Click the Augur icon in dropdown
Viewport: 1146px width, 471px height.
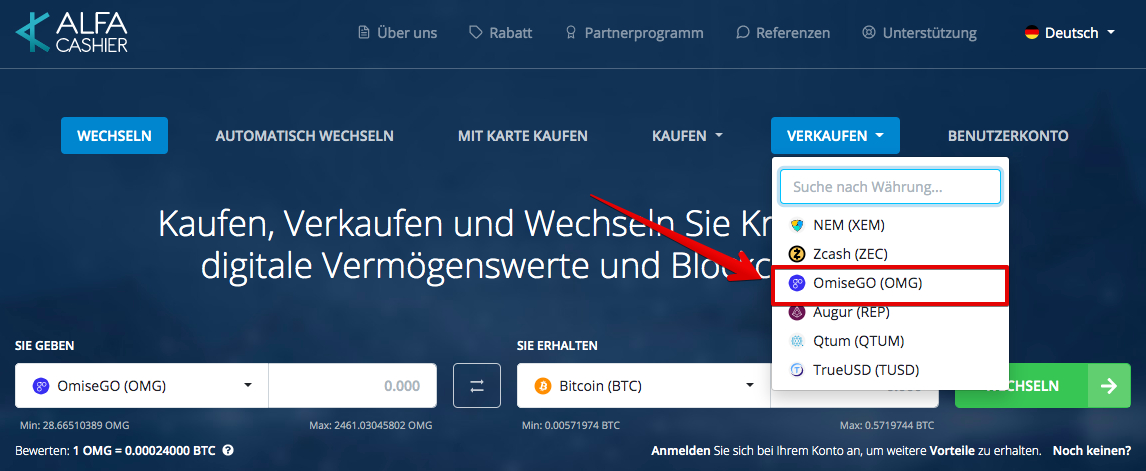[x=797, y=312]
